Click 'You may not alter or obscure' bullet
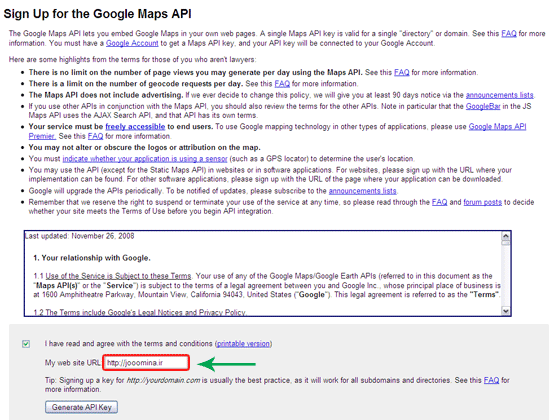The image size is (550, 420). [x=145, y=147]
